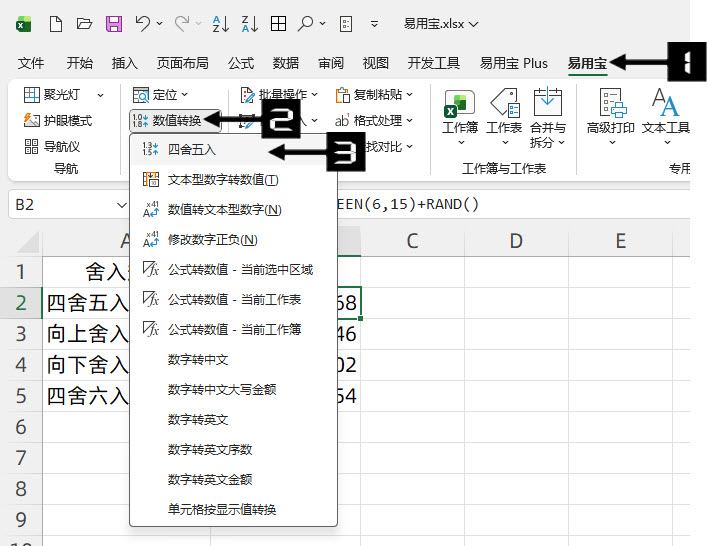Expand the 定位 dropdown
The image size is (708, 546).
[x=160, y=94]
